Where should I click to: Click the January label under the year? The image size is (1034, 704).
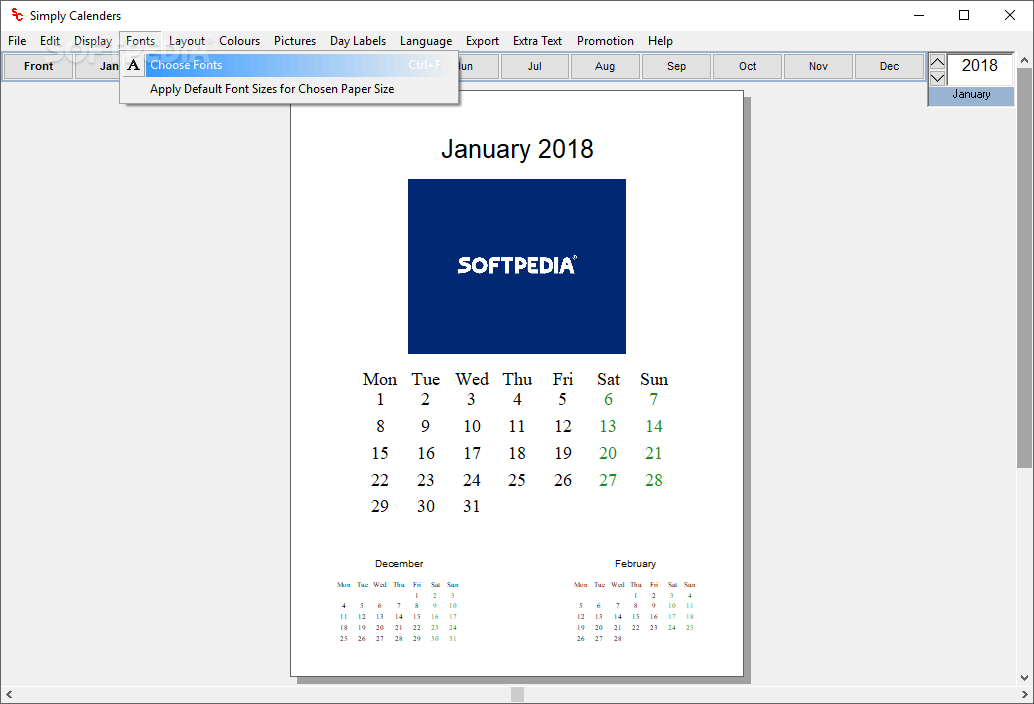click(971, 94)
